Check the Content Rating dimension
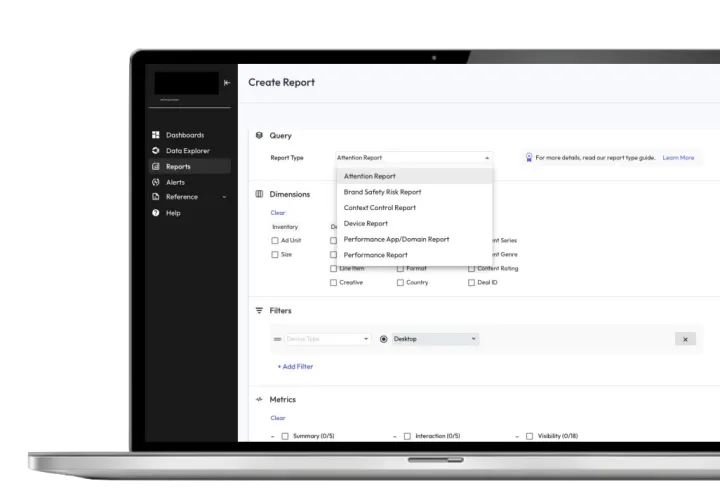 (471, 269)
